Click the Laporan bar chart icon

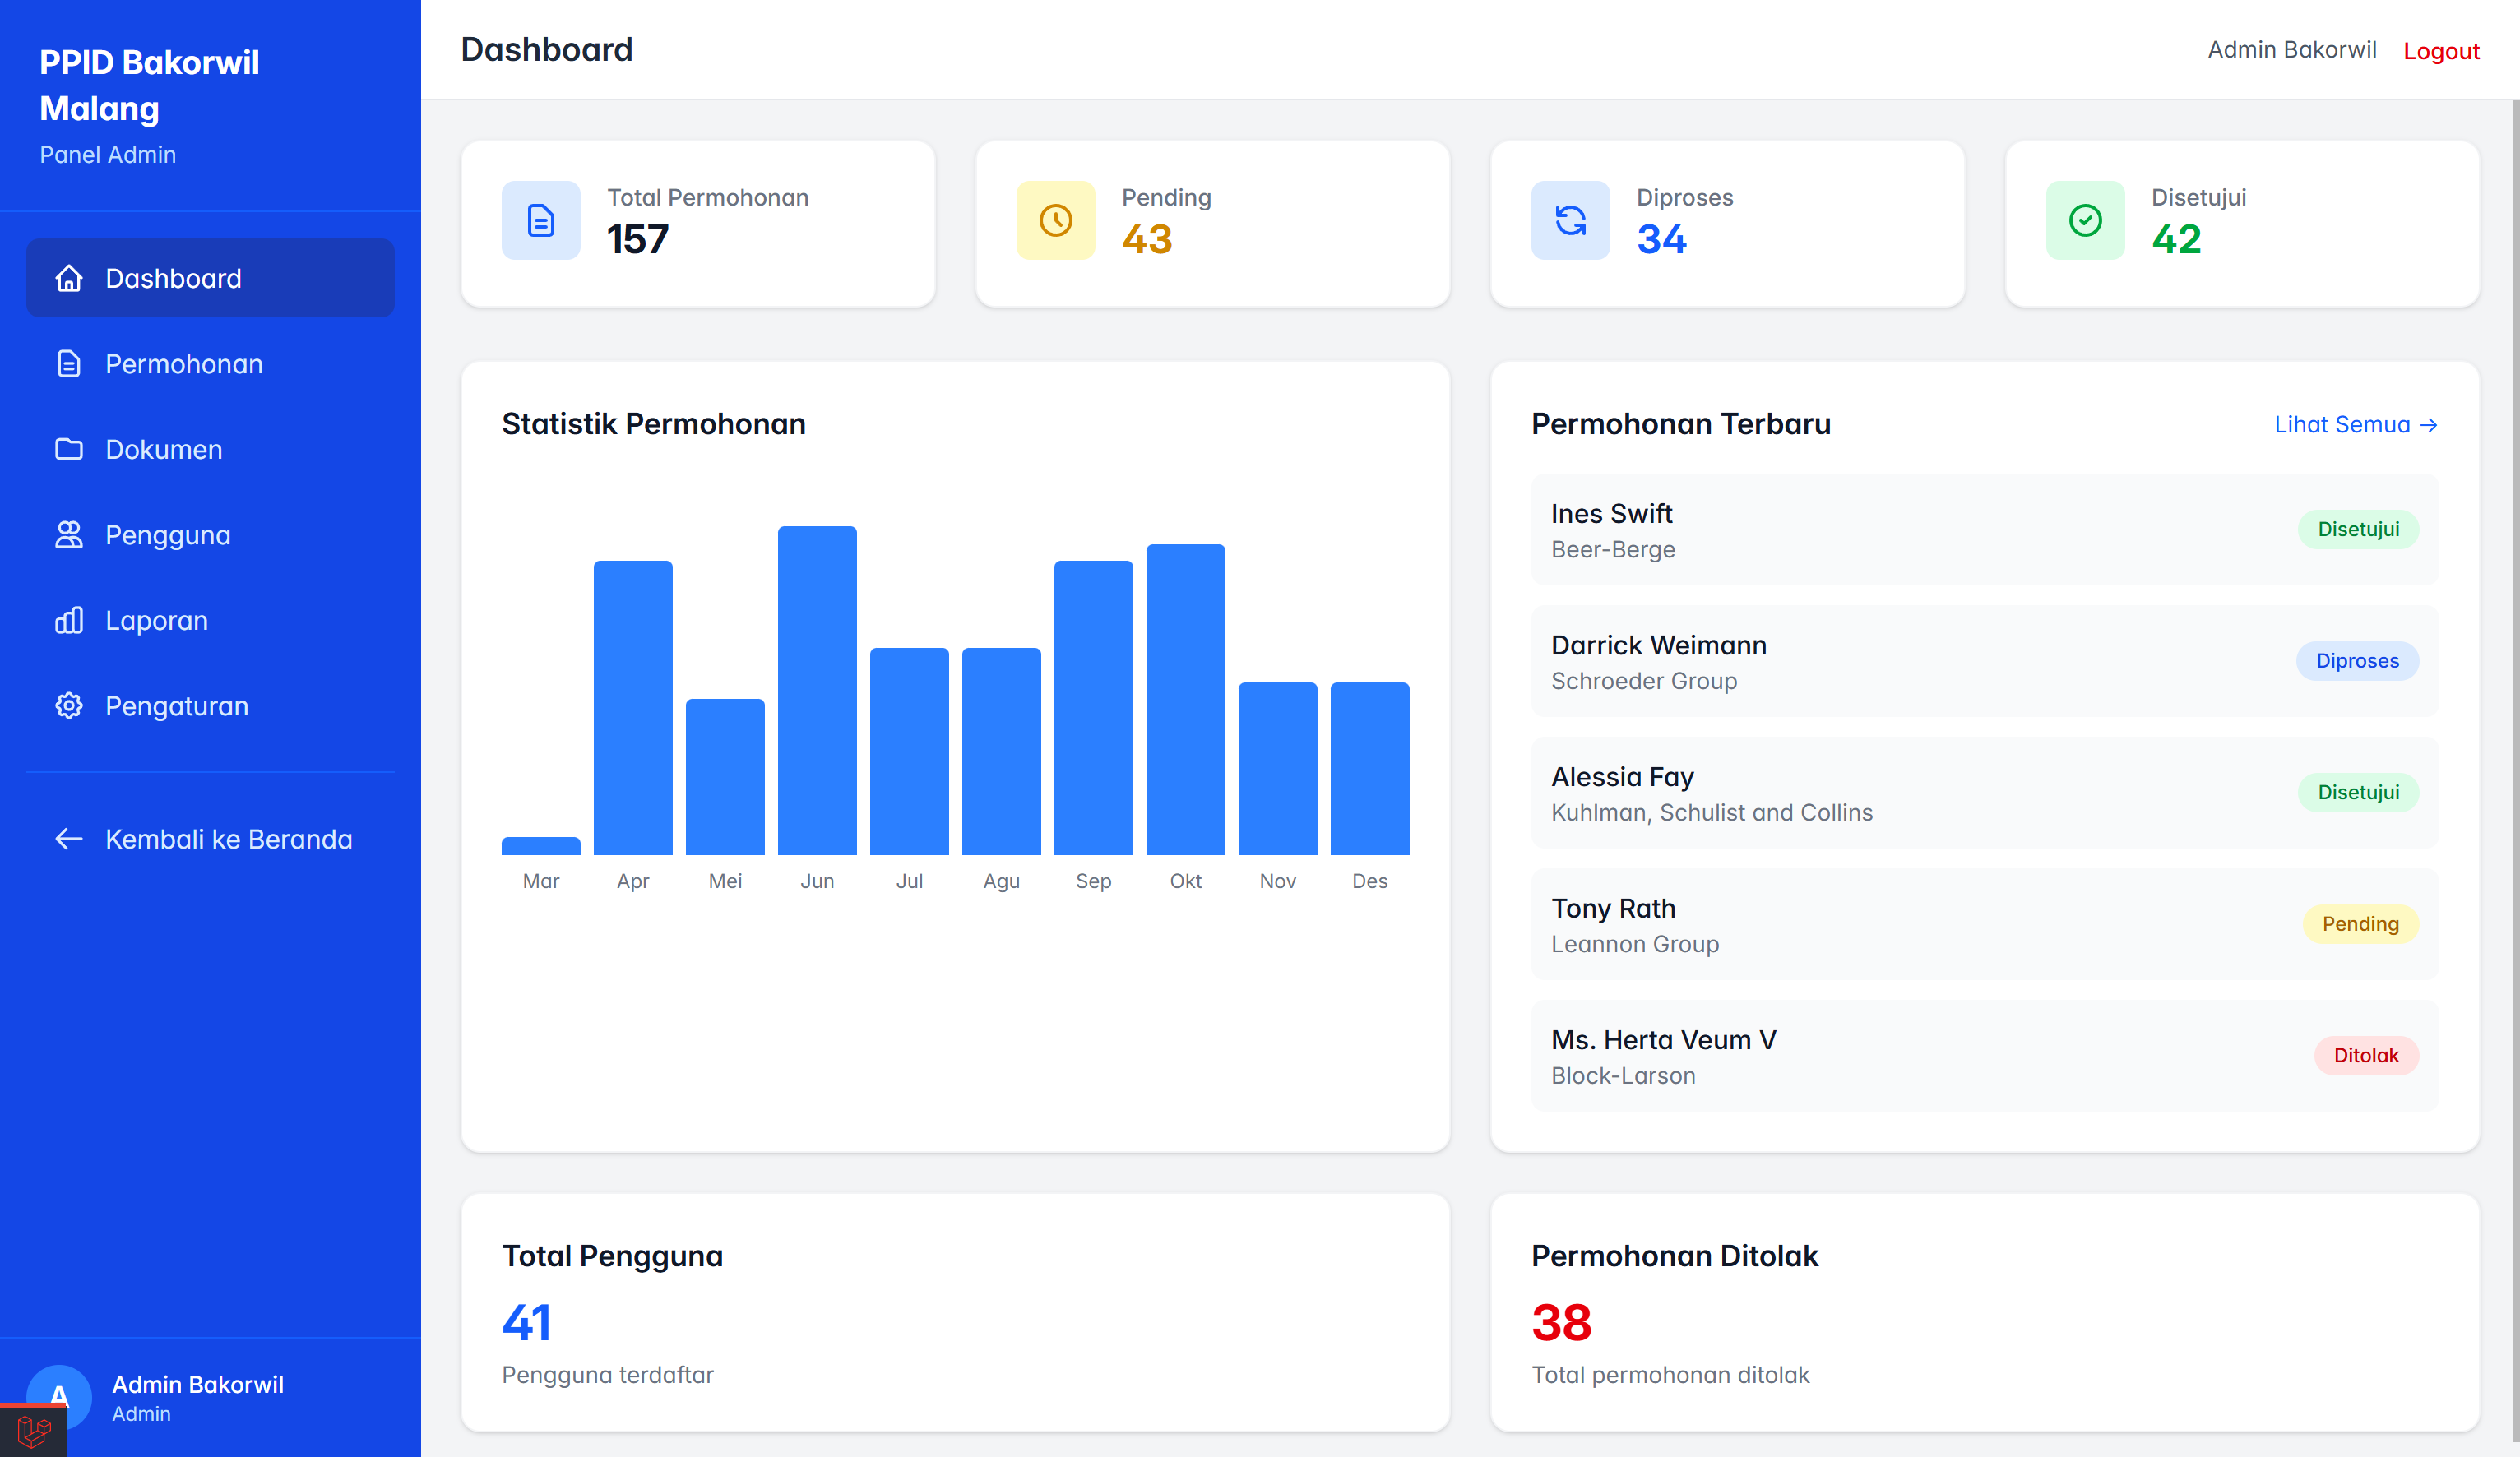69,620
